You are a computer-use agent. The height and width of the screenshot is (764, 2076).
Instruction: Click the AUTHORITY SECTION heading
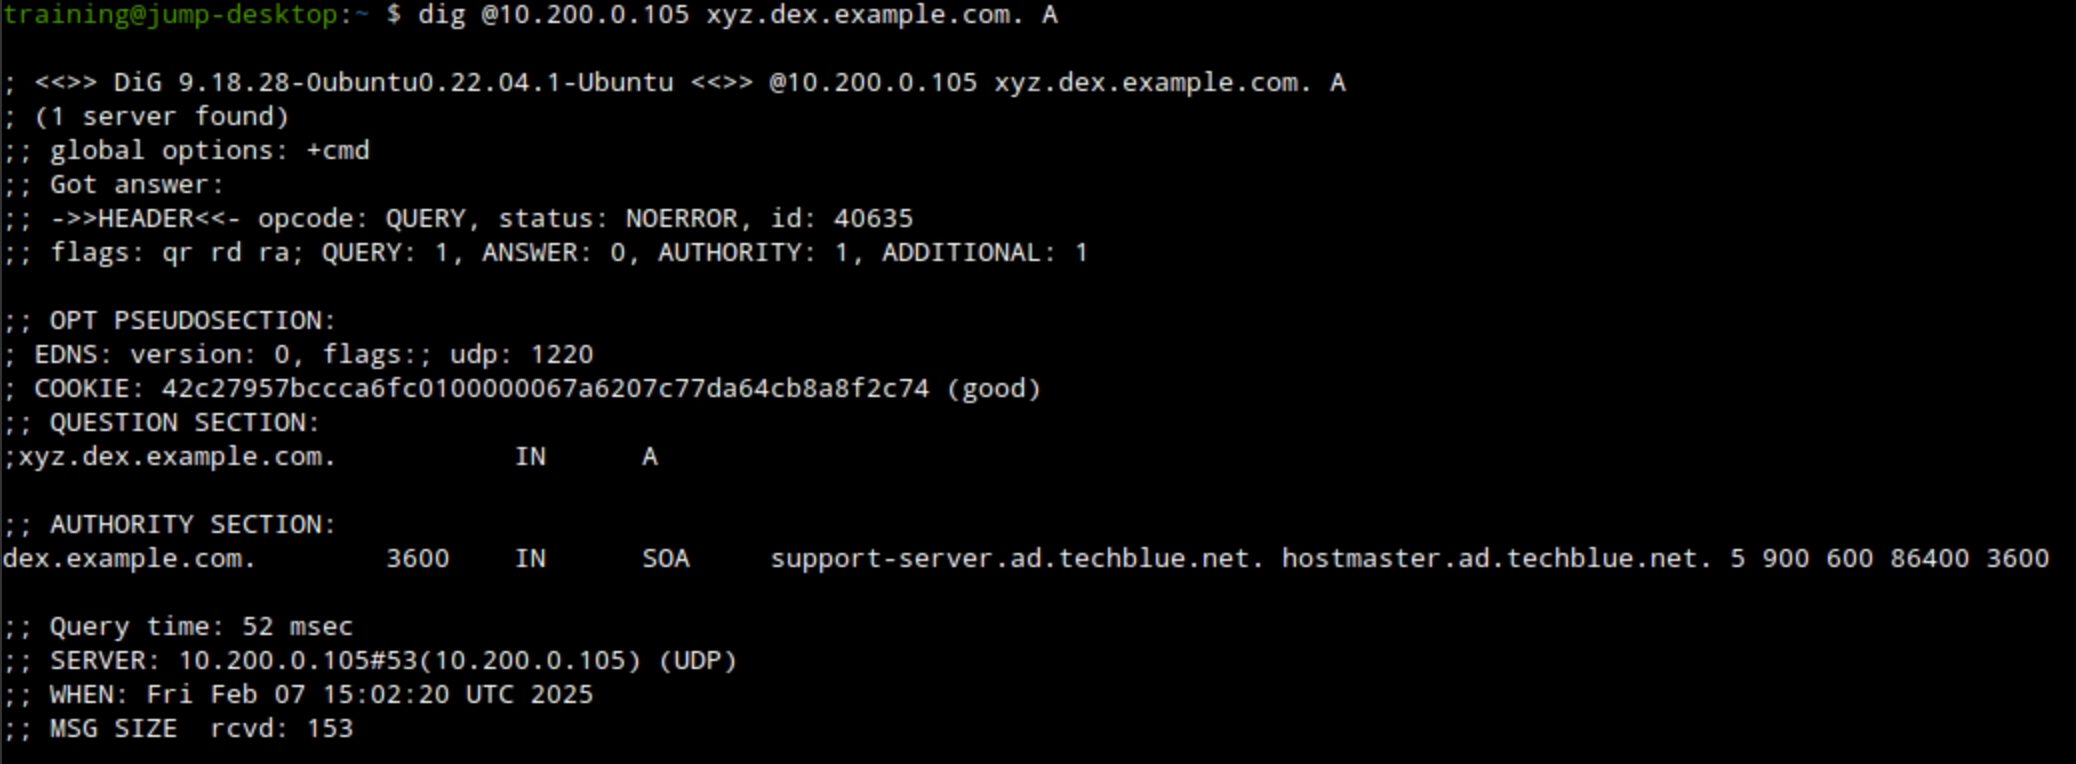(192, 525)
